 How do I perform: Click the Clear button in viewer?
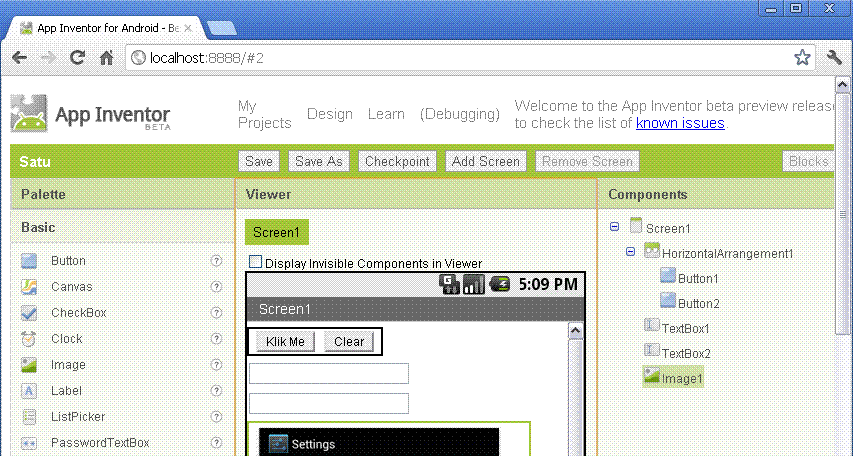coord(349,342)
